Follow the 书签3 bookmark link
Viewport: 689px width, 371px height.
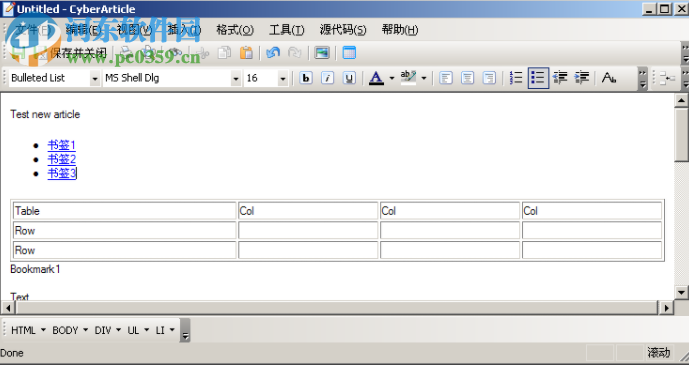tap(62, 173)
